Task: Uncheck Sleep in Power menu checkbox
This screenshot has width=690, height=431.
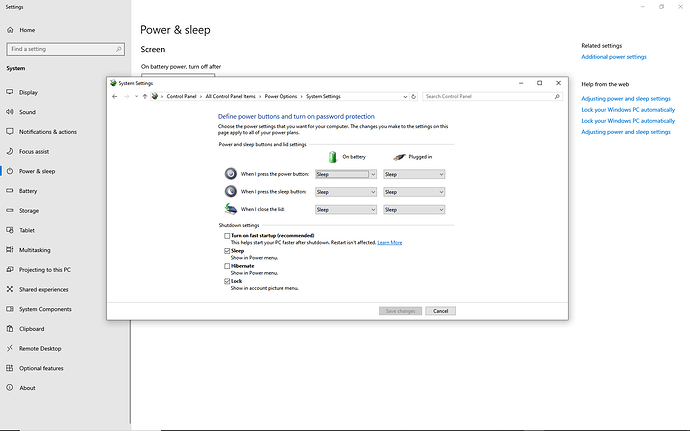Action: point(227,251)
